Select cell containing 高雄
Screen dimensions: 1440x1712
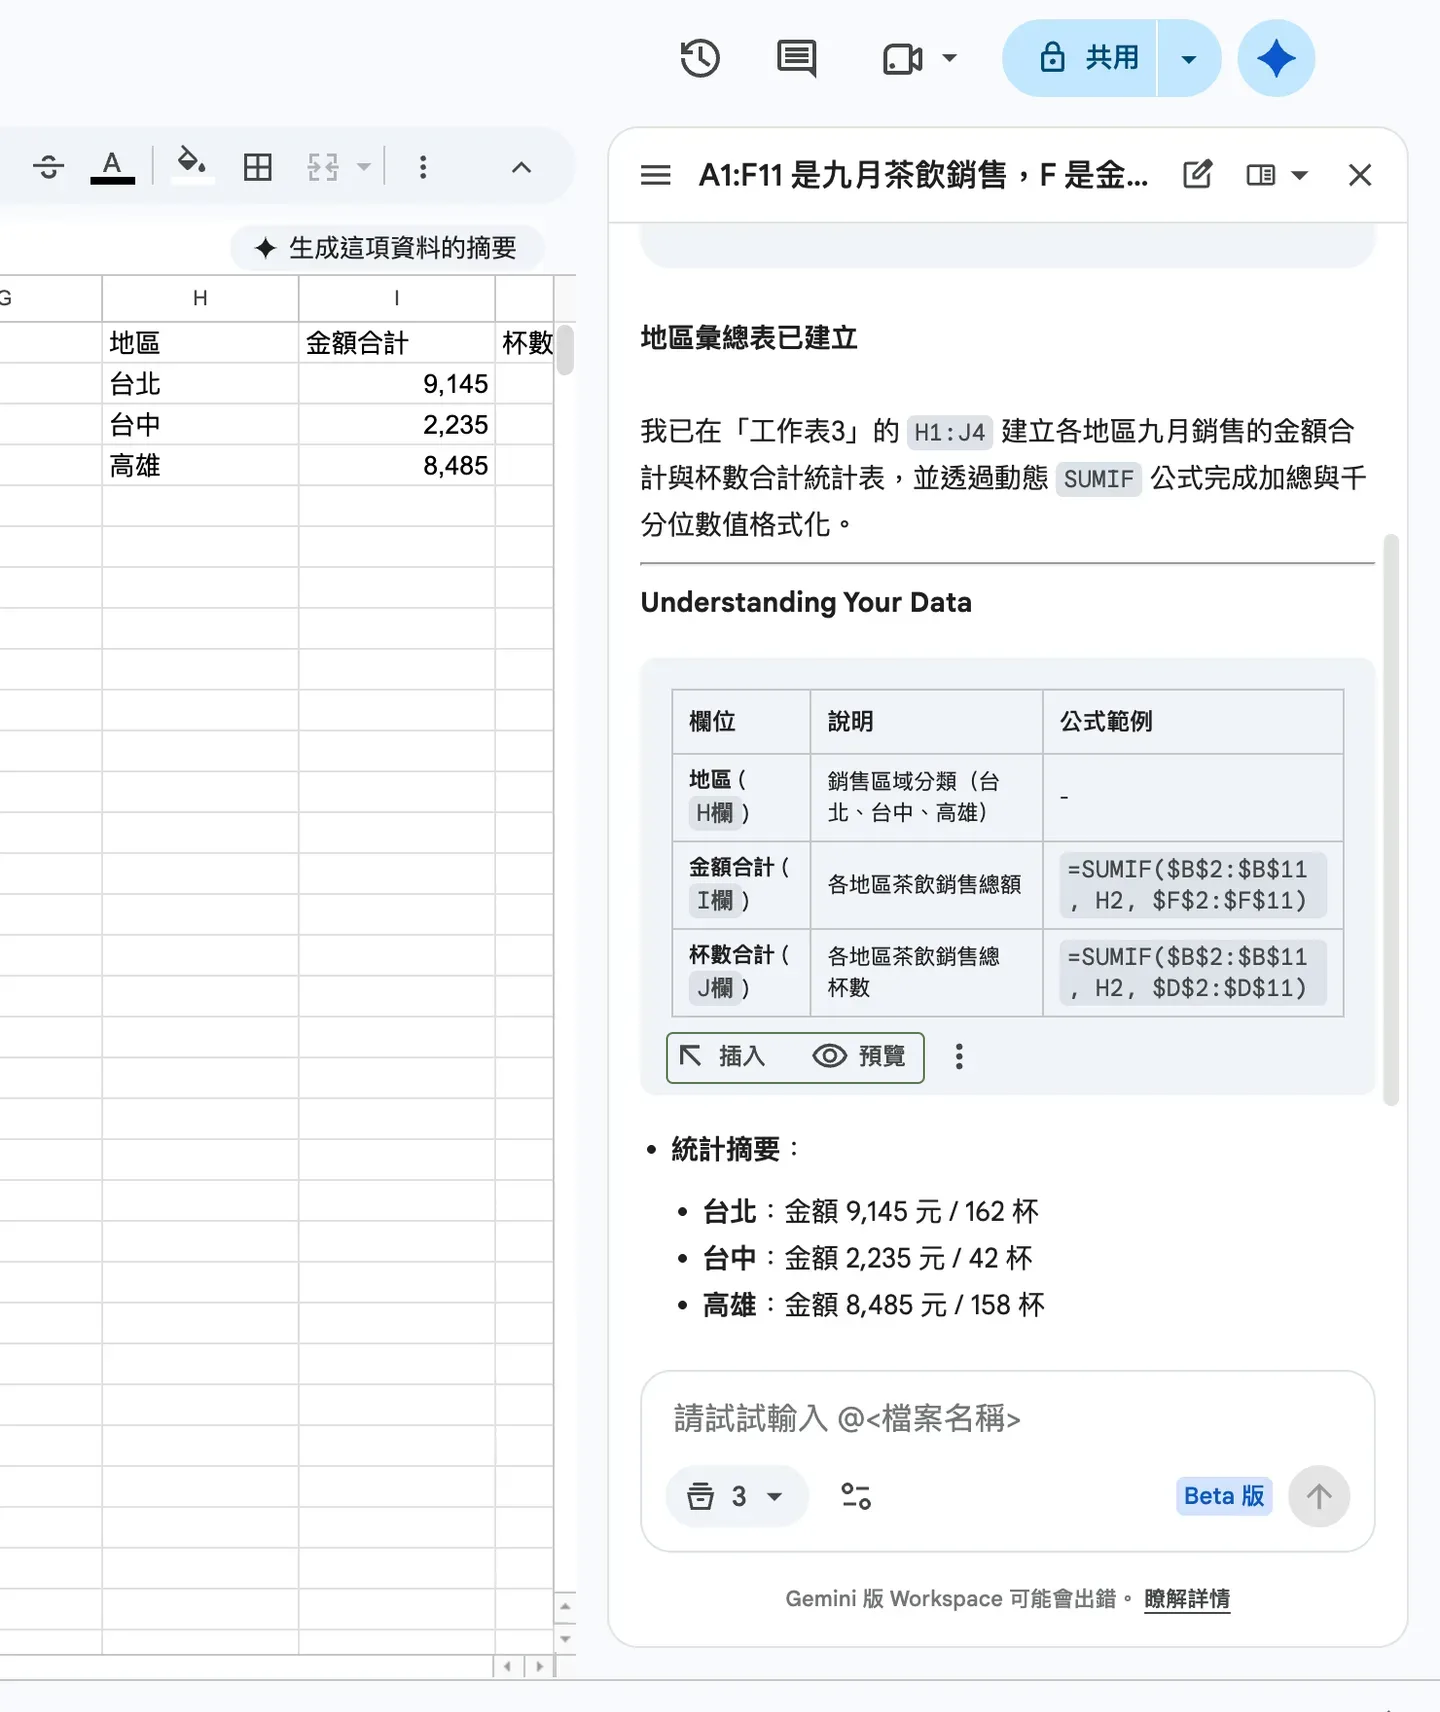(200, 466)
